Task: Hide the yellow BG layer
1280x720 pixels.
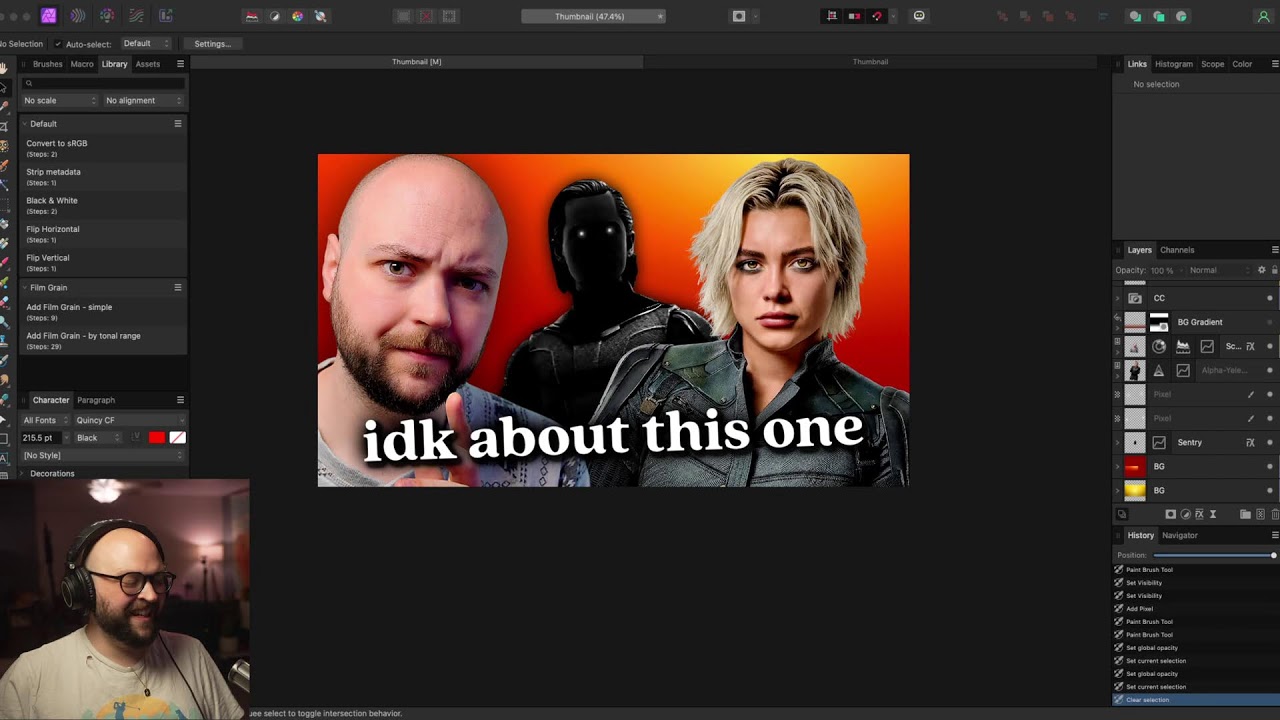Action: [1270, 490]
